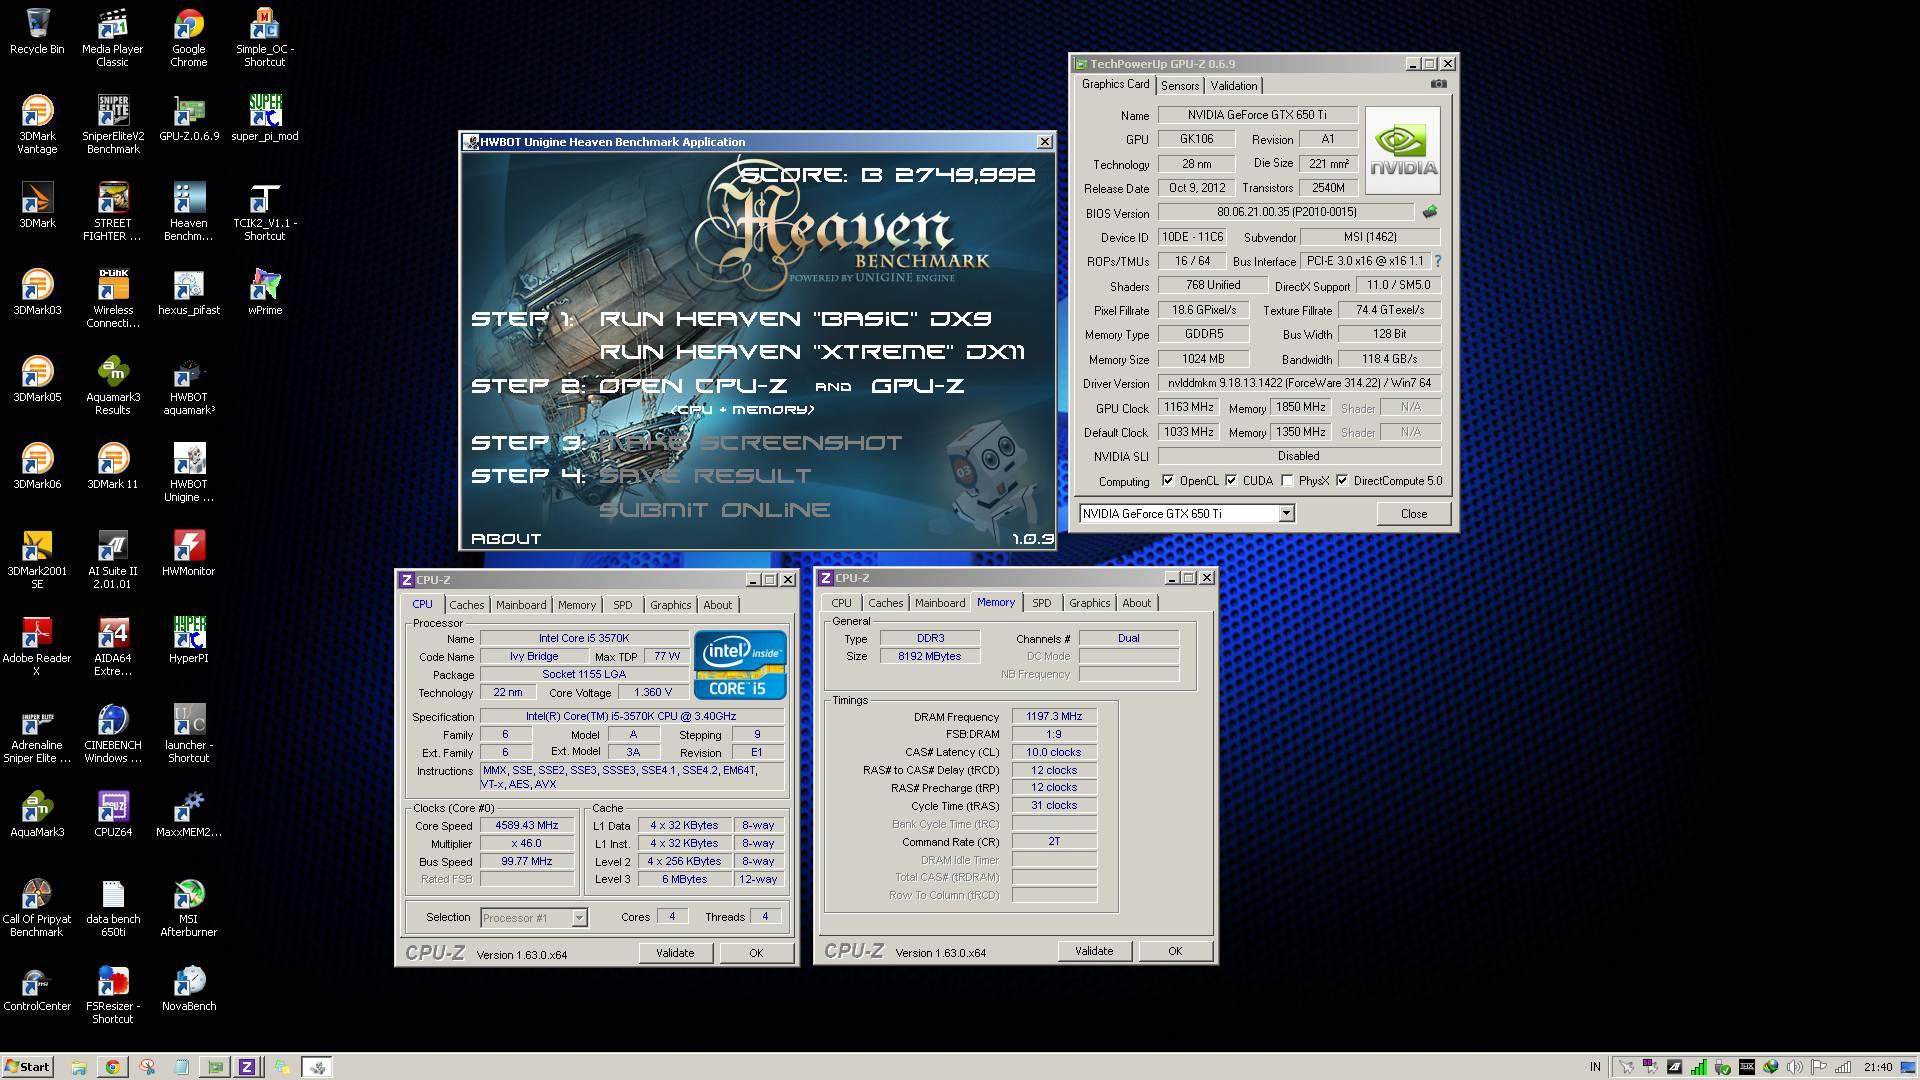Open the GPU selection dropdown in GPU-Z
Viewport: 1920px width, 1080px height.
[x=1287, y=513]
